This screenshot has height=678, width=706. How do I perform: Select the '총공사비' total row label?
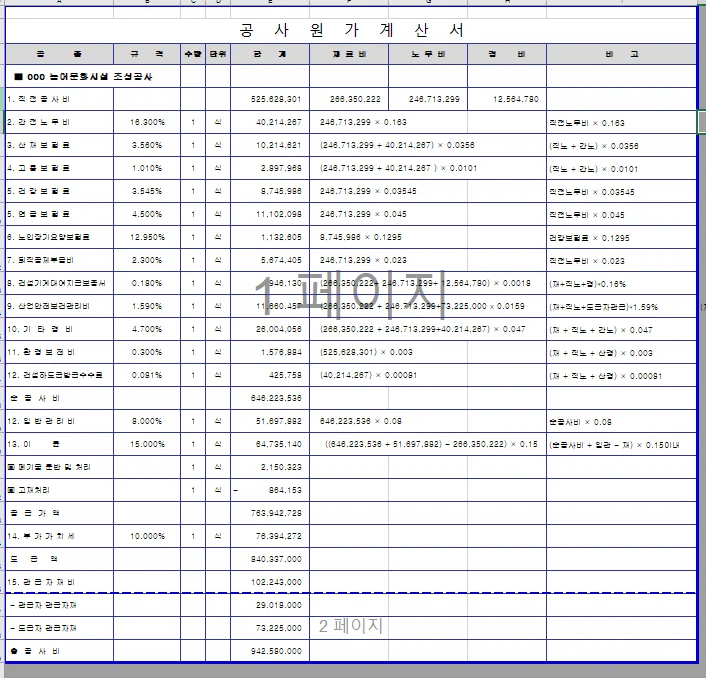[x=59, y=651]
